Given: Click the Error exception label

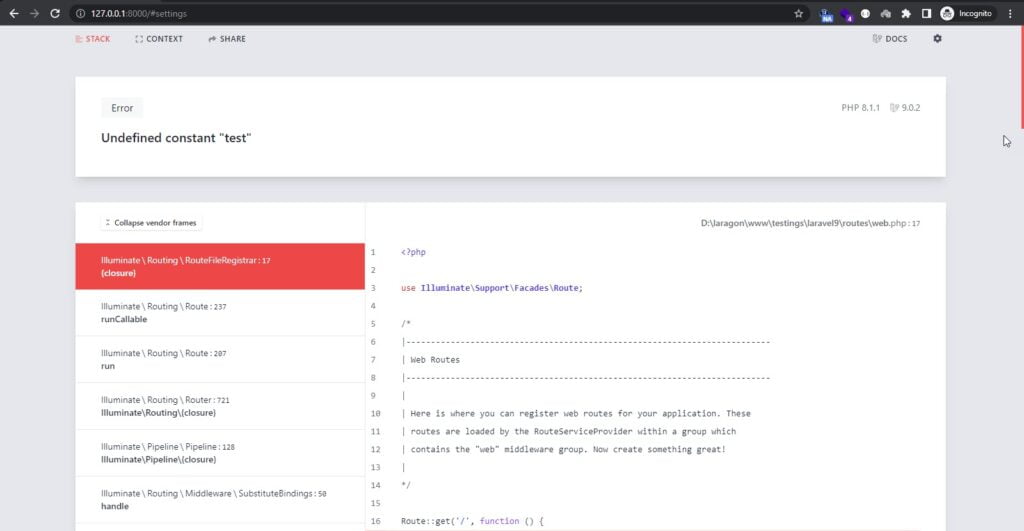Looking at the screenshot, I should 122,108.
